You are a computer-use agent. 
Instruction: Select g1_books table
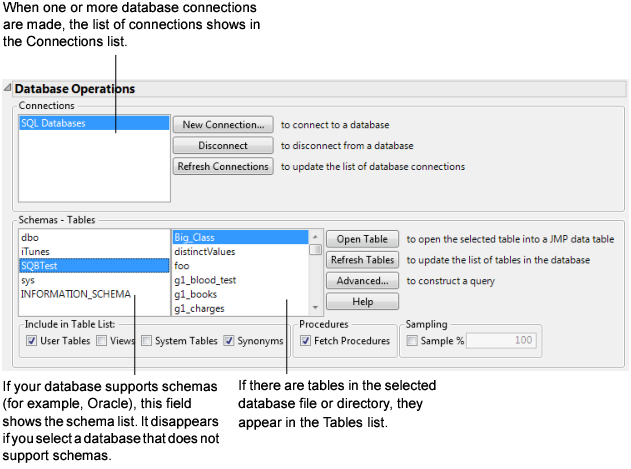tap(240, 294)
